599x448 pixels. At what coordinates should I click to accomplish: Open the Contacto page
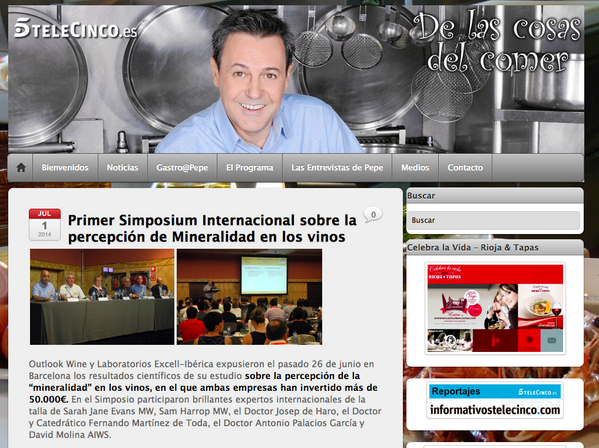[x=465, y=168]
